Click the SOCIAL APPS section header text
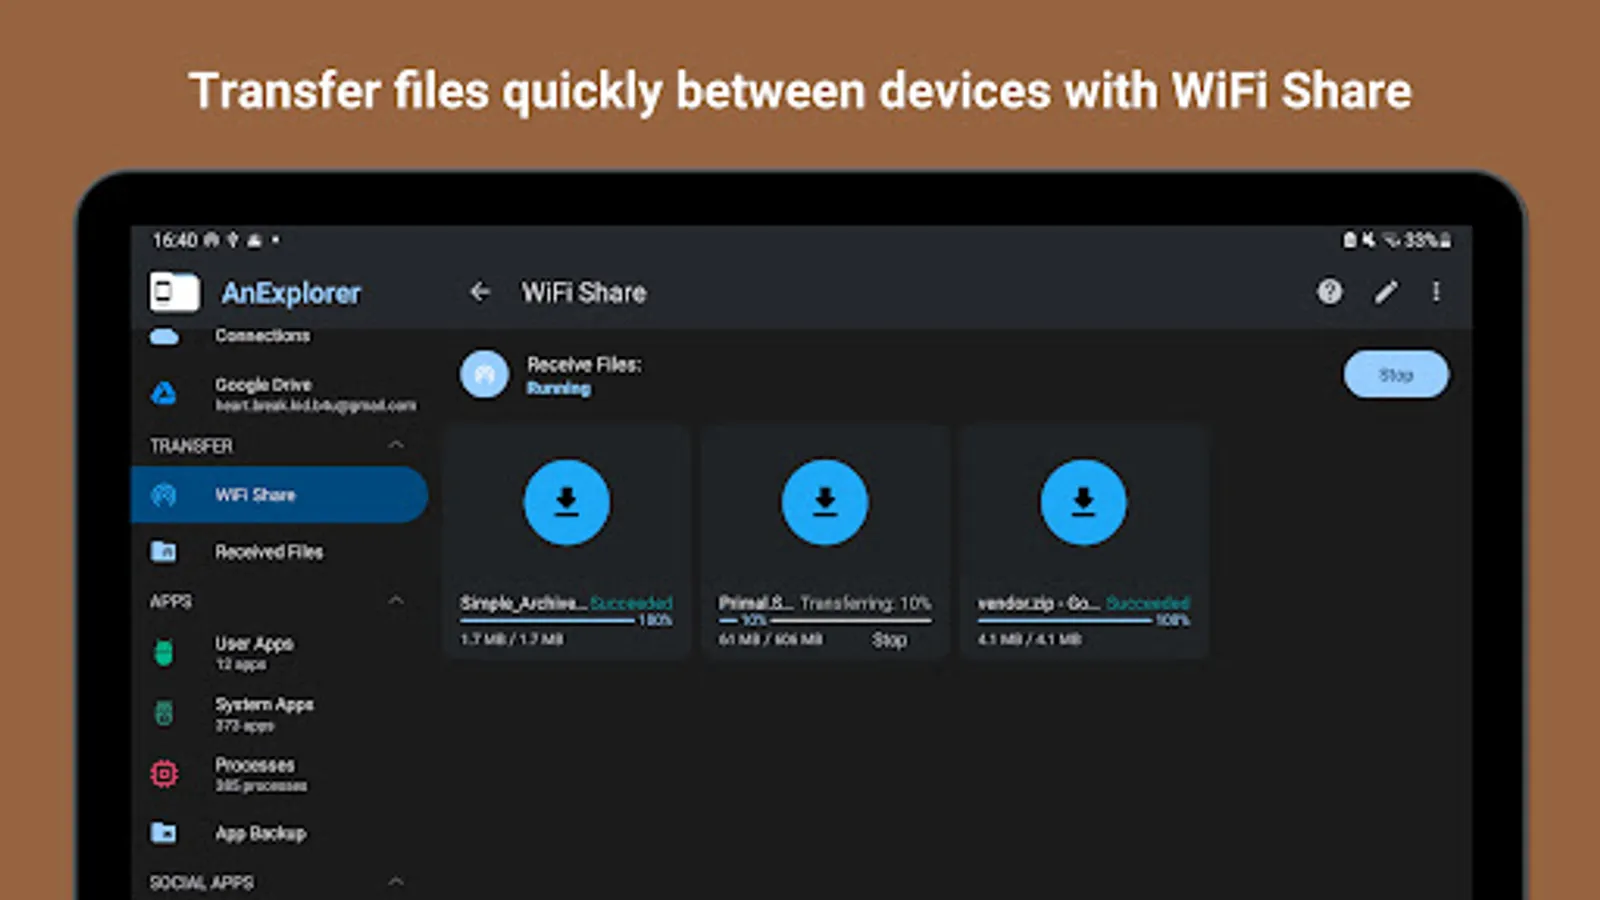 click(x=201, y=883)
